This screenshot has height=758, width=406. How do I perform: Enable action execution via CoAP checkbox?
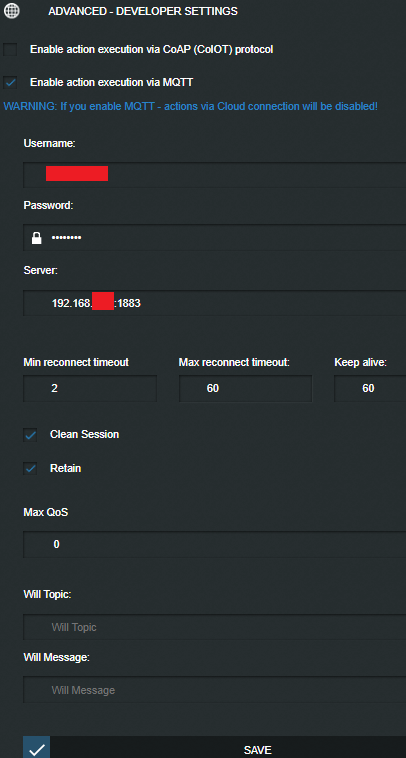(x=10, y=49)
